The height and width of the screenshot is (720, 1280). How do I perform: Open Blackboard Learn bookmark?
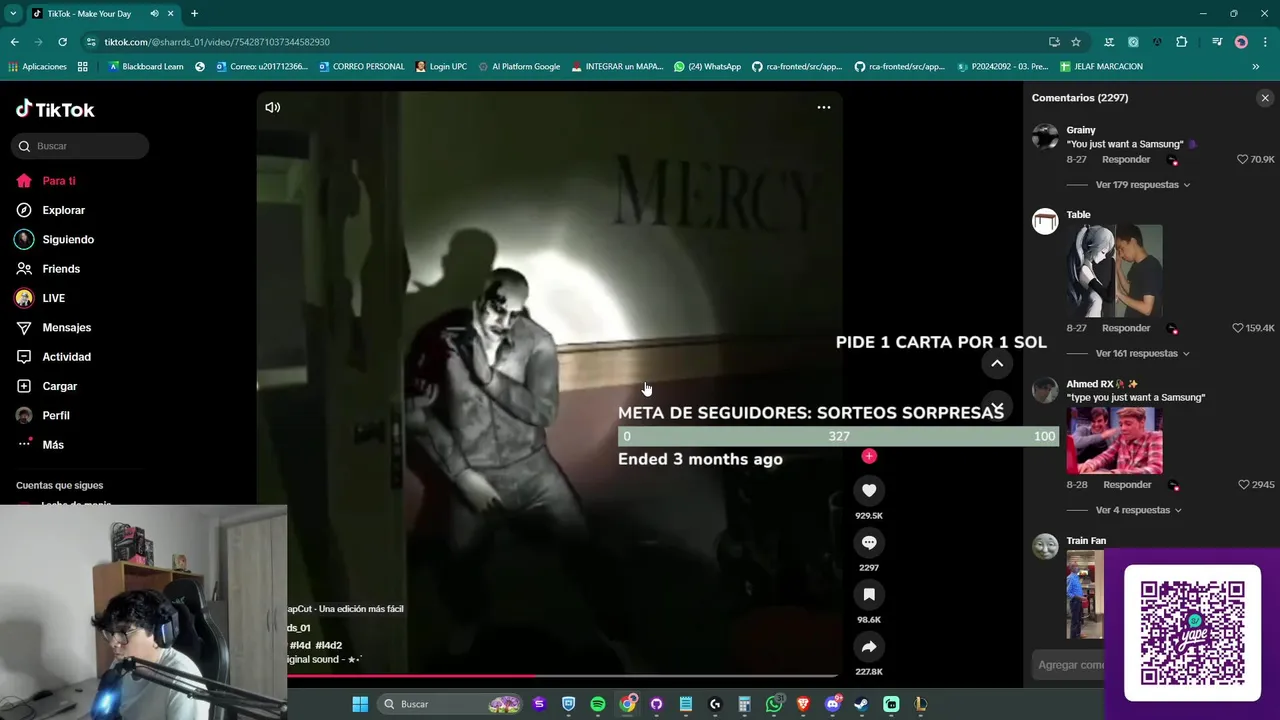coord(146,67)
